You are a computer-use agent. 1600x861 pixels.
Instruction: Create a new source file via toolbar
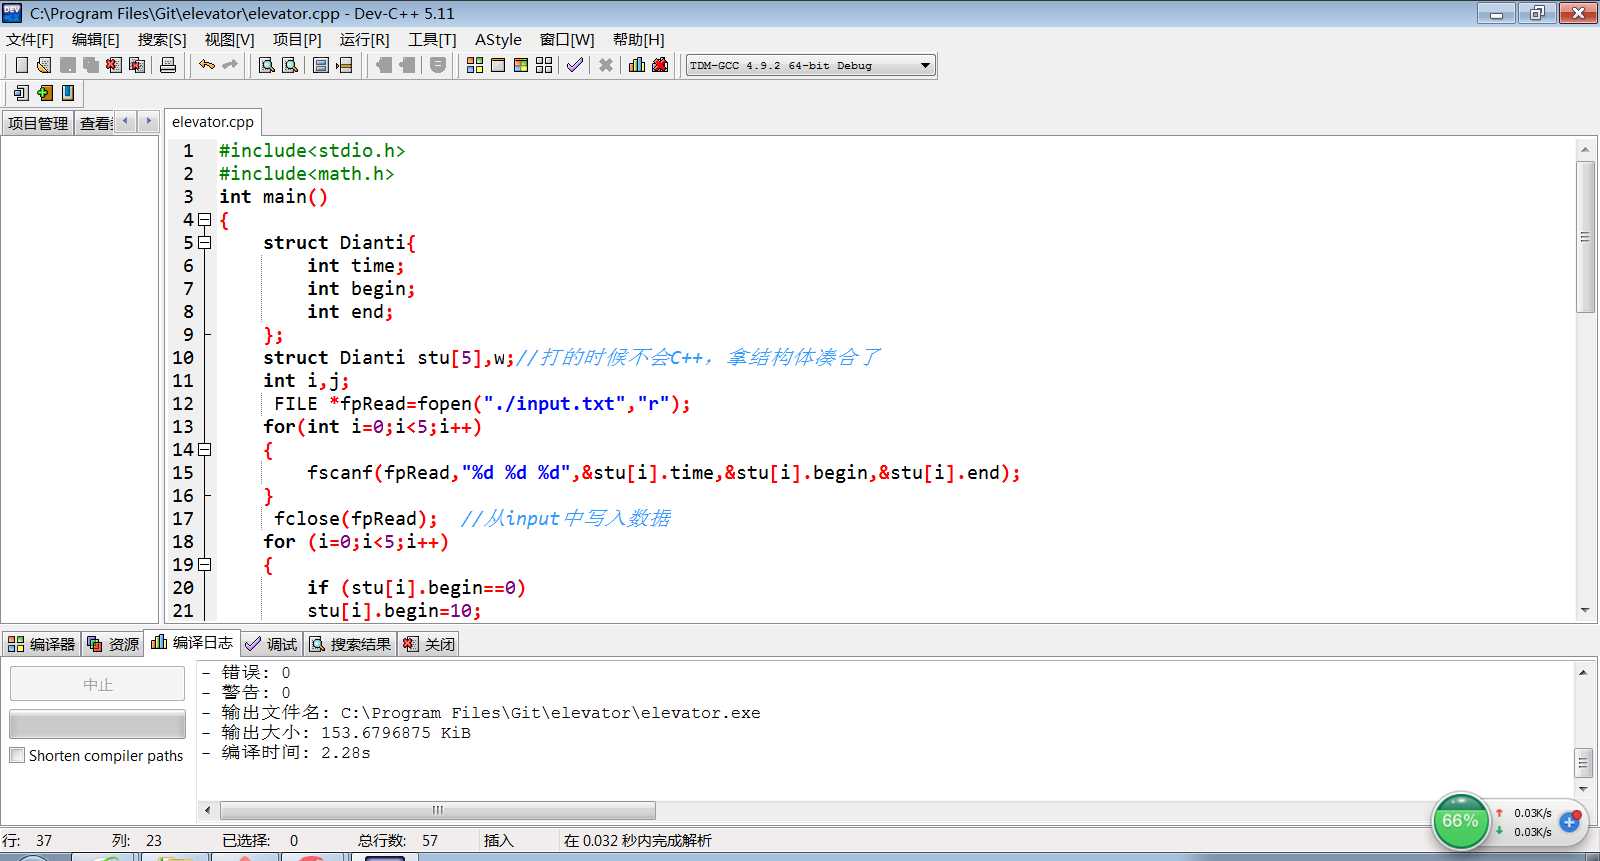pyautogui.click(x=21, y=65)
